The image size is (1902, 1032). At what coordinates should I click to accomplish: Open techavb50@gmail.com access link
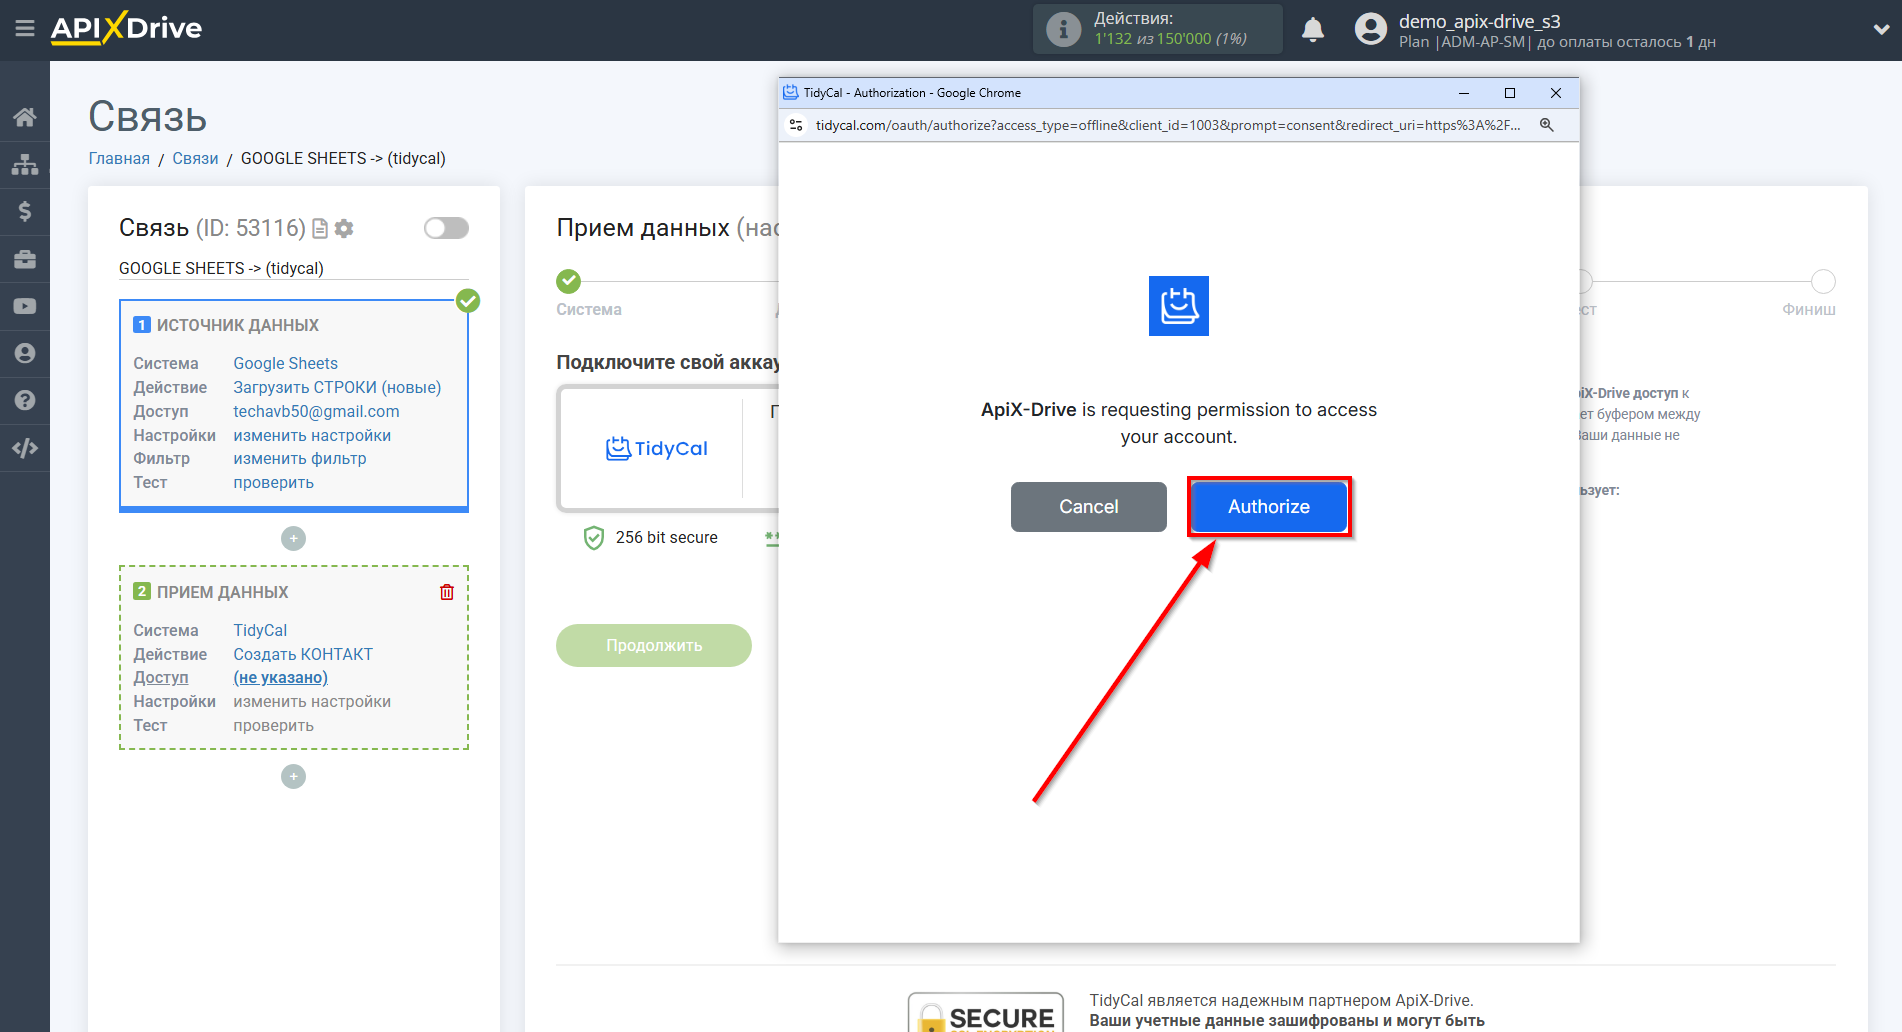316,412
